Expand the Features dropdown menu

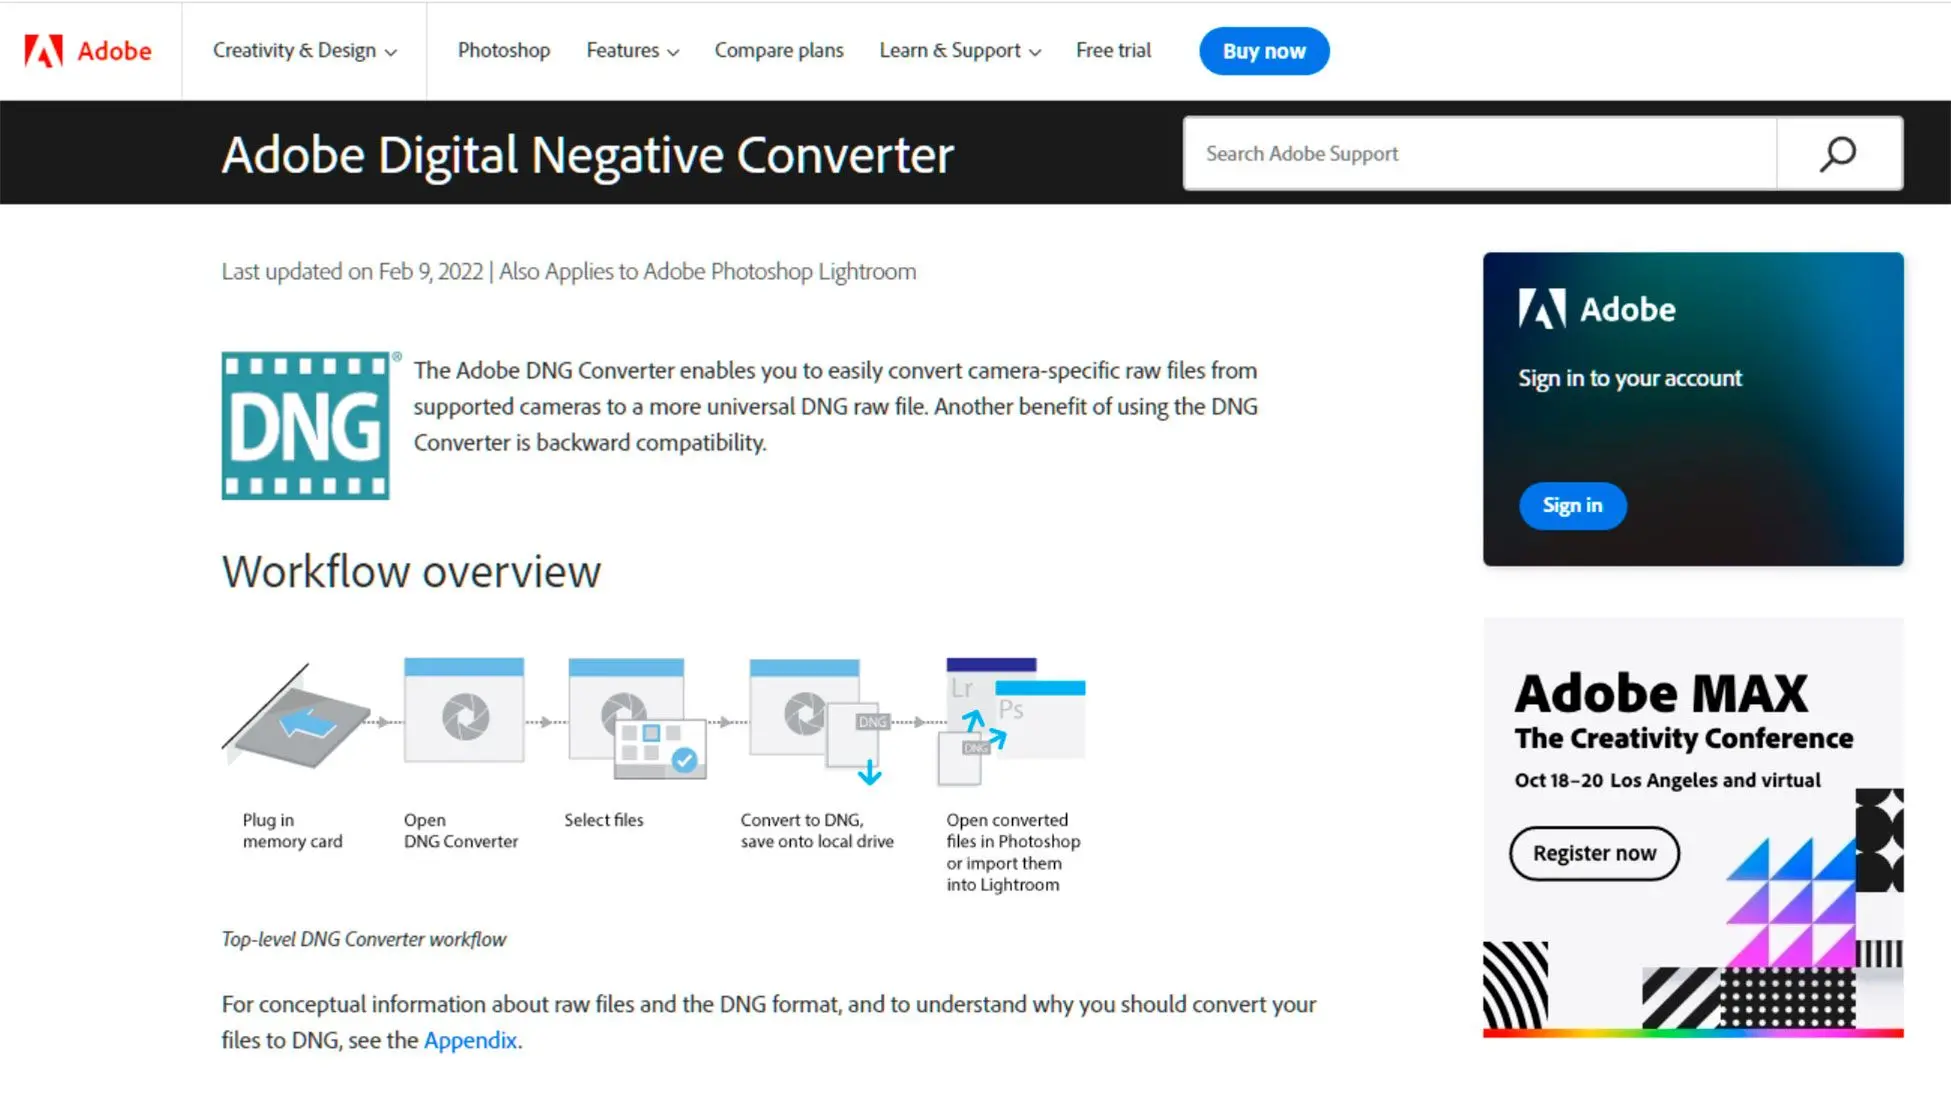click(631, 51)
